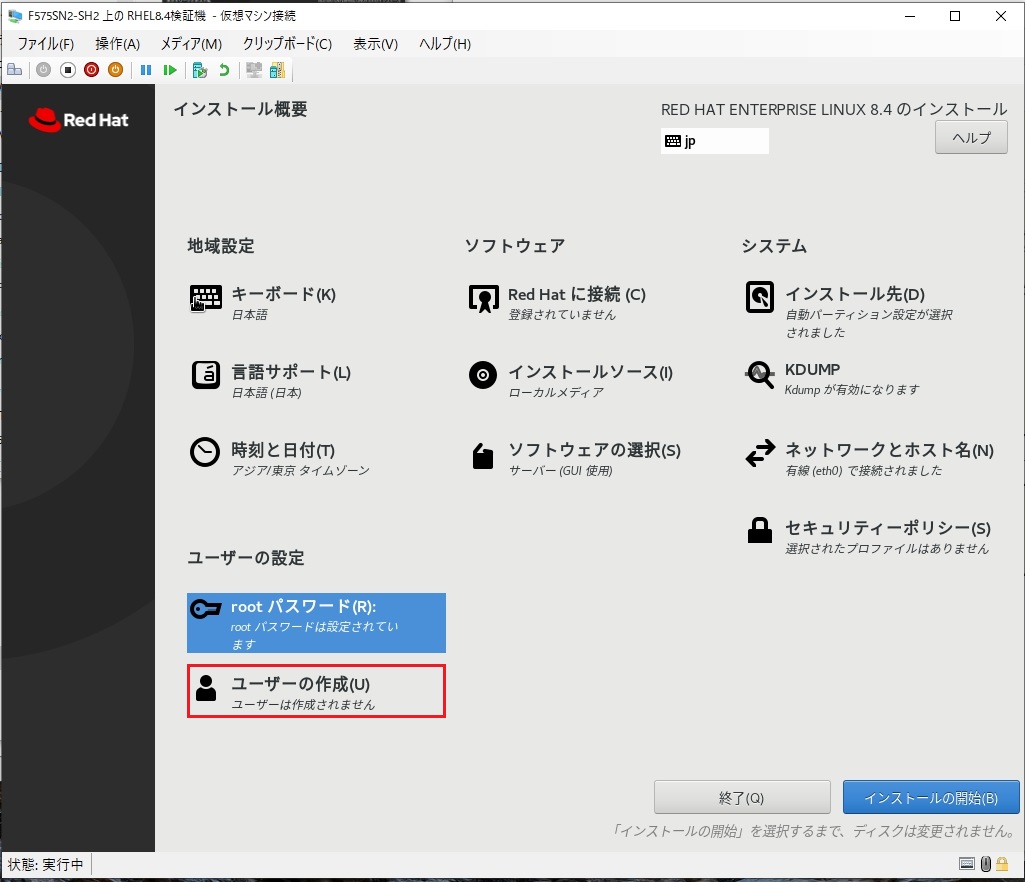Click the greyed-out monitors toolbar icon
This screenshot has width=1025, height=882.
[x=254, y=70]
